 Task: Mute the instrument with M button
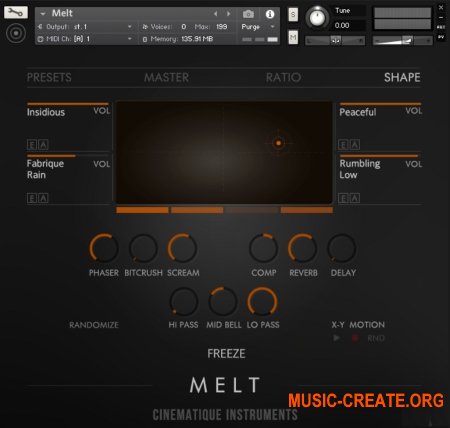click(293, 37)
